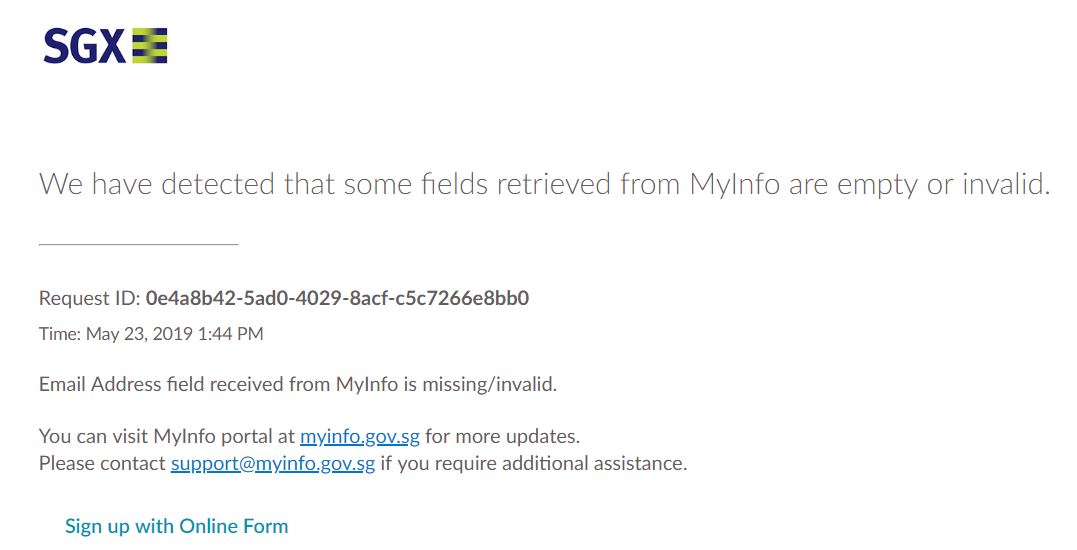Click 'for more updates' text
The width and height of the screenshot is (1077, 550).
click(x=503, y=437)
